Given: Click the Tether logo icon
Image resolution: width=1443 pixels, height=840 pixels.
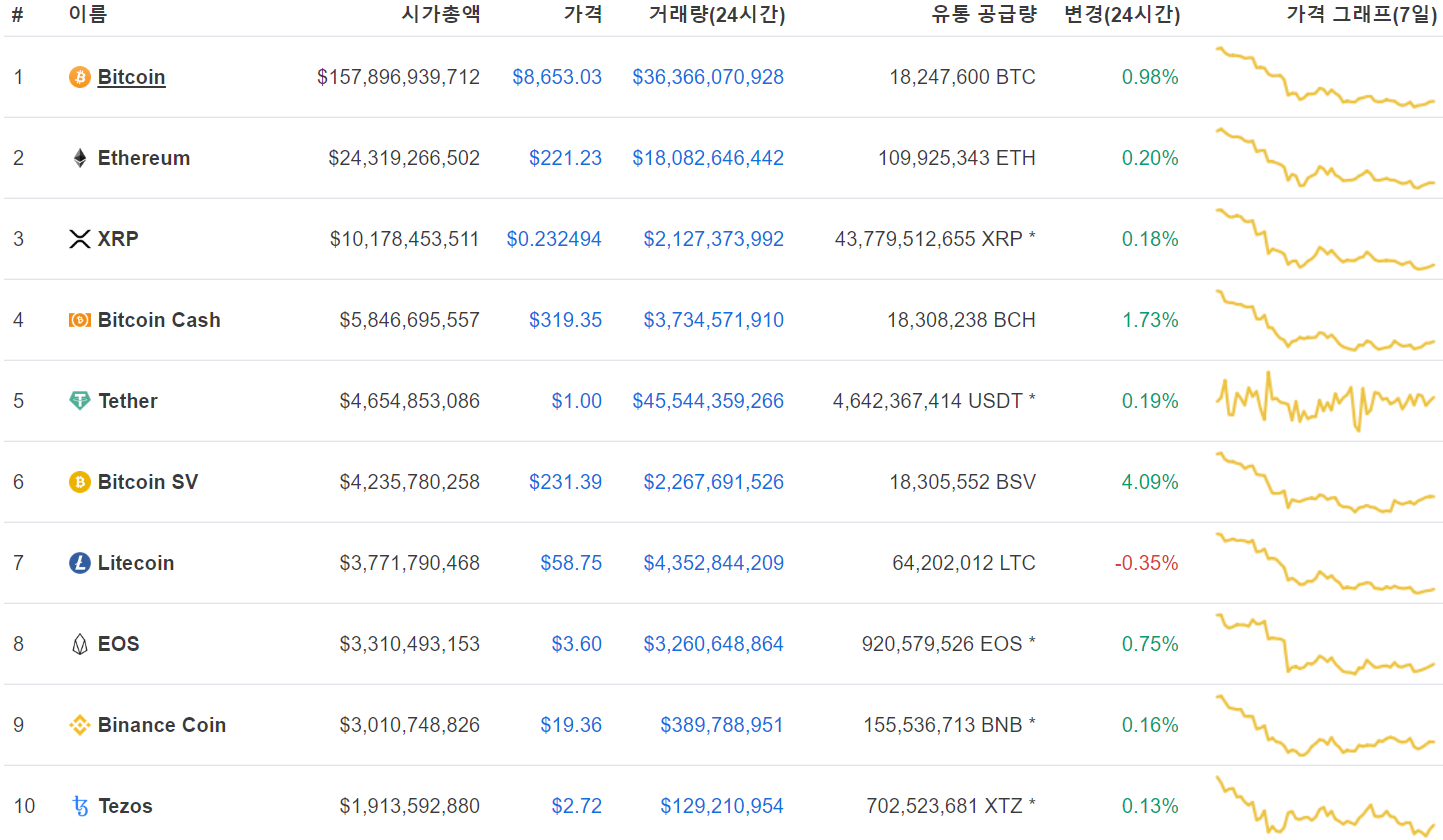Looking at the screenshot, I should (79, 401).
